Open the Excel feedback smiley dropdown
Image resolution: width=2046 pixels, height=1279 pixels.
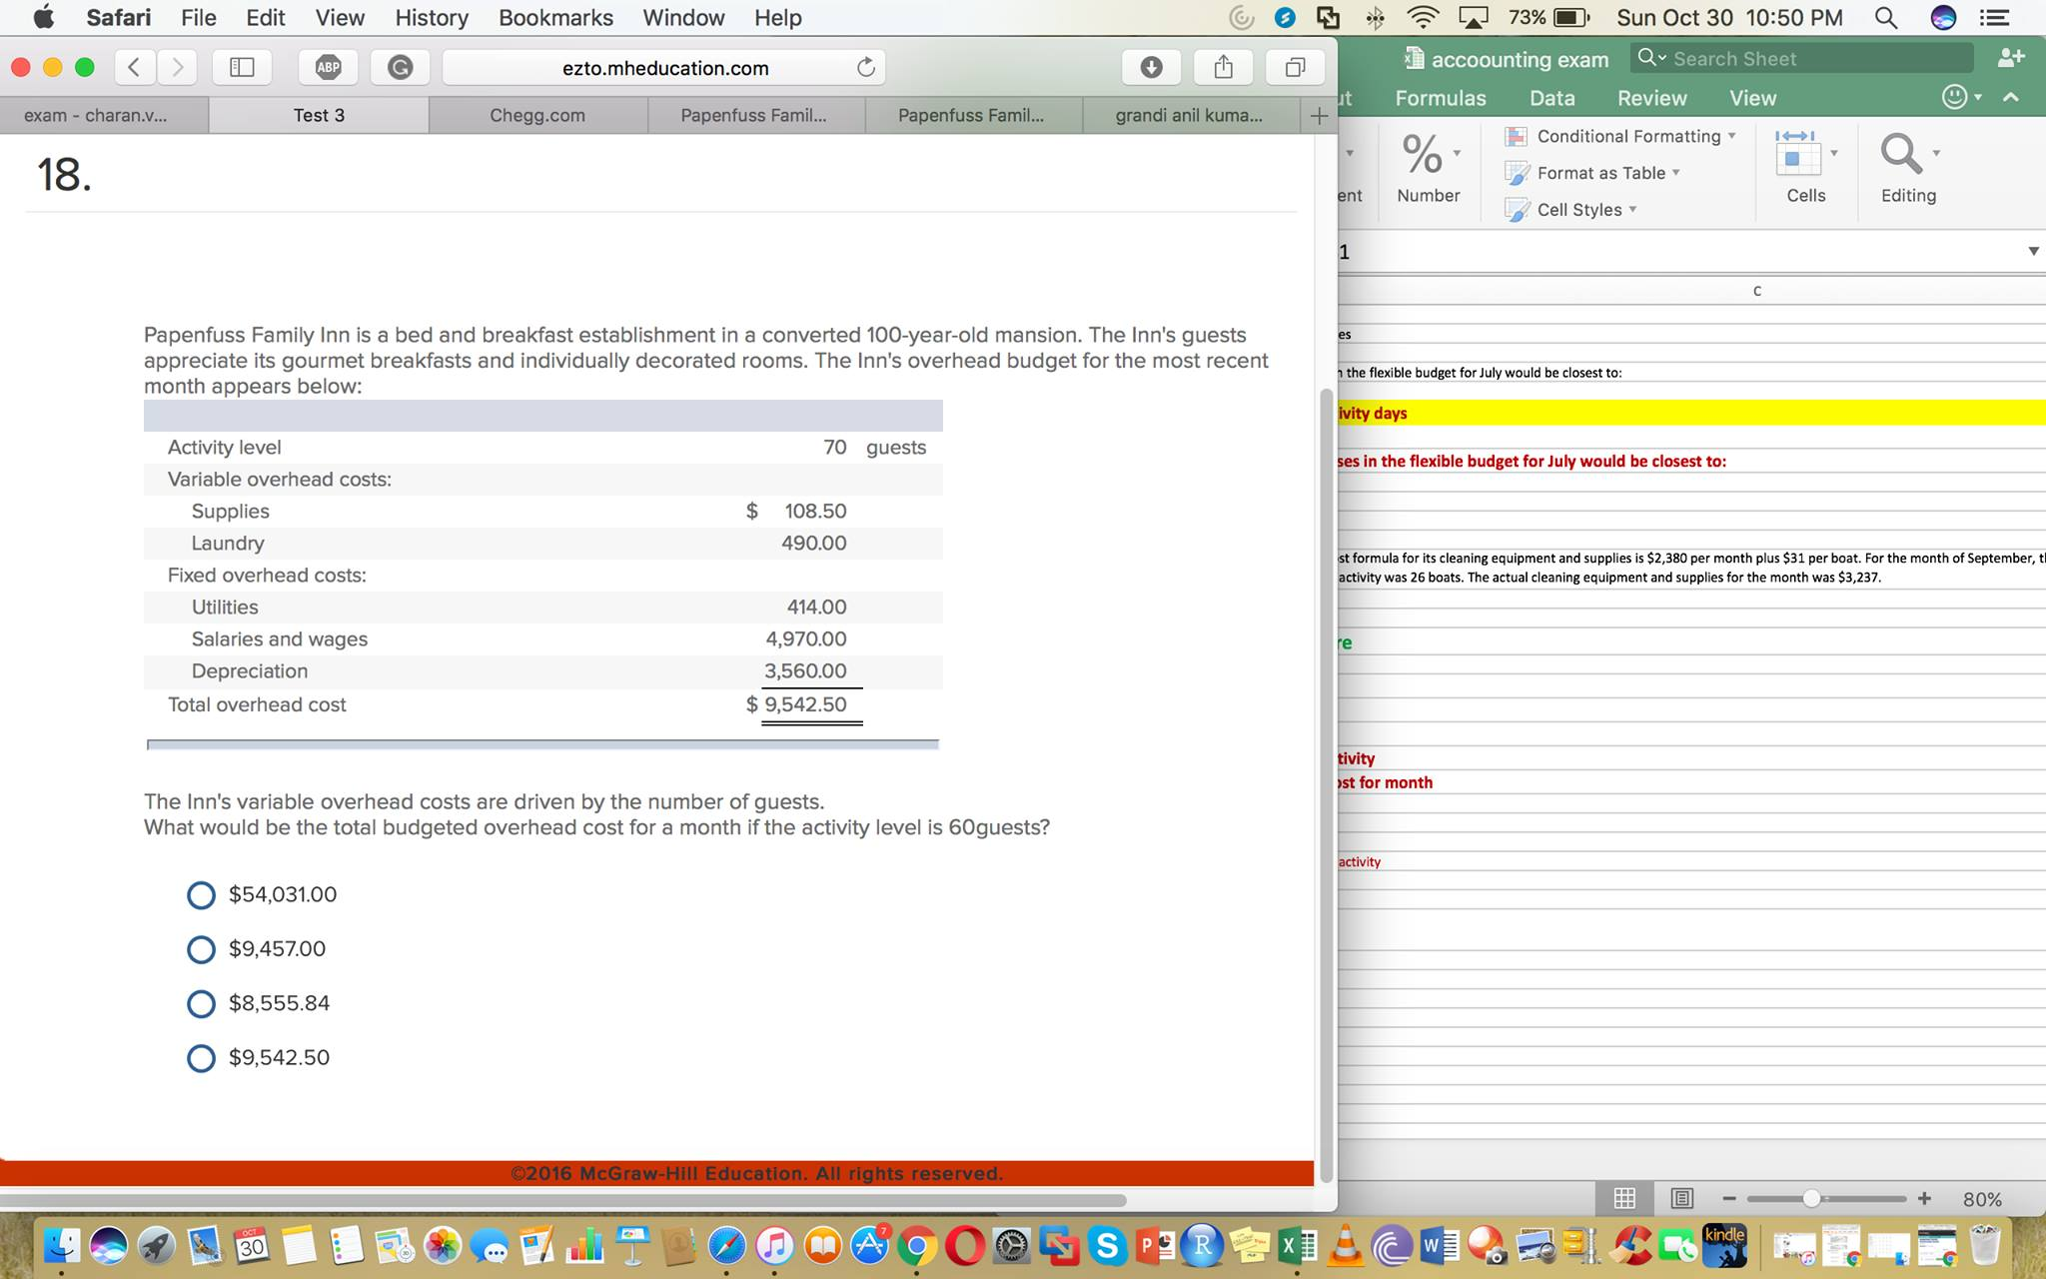click(x=1962, y=97)
